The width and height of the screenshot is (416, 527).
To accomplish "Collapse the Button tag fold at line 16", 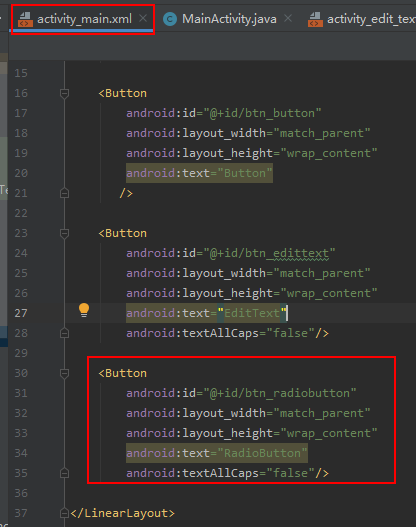I will (65, 93).
